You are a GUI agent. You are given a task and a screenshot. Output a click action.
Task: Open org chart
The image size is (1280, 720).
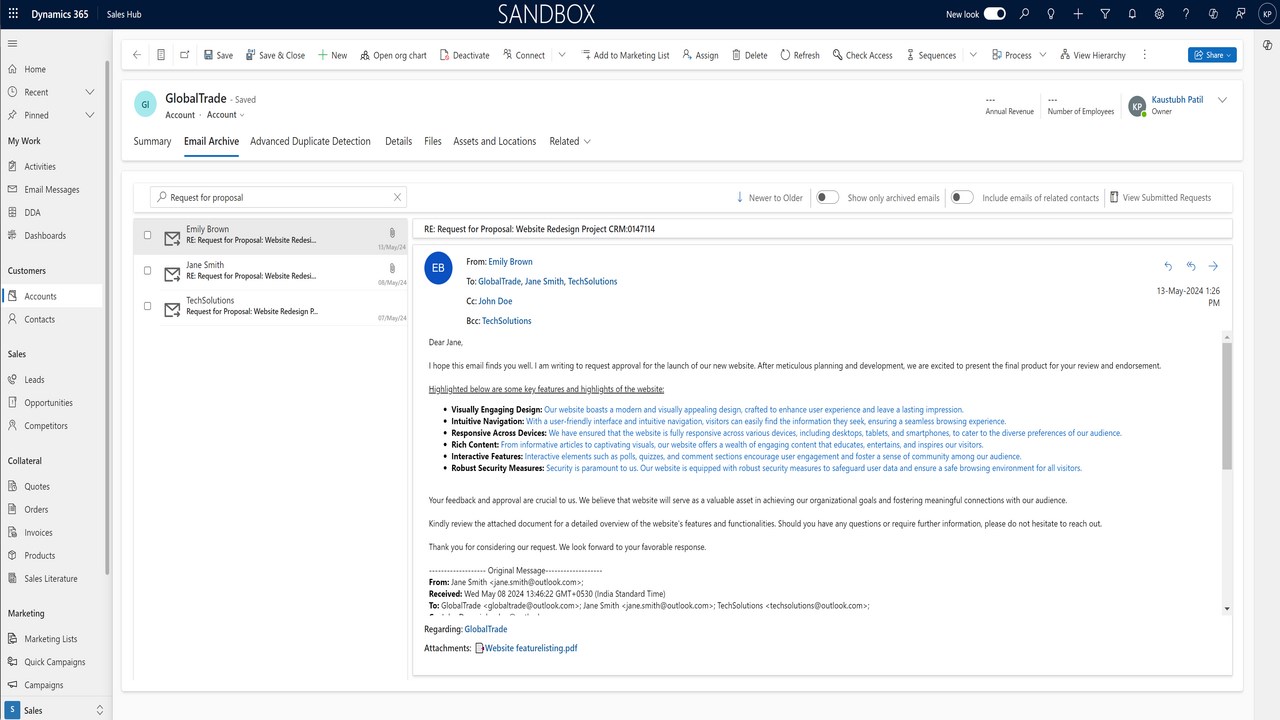click(393, 55)
